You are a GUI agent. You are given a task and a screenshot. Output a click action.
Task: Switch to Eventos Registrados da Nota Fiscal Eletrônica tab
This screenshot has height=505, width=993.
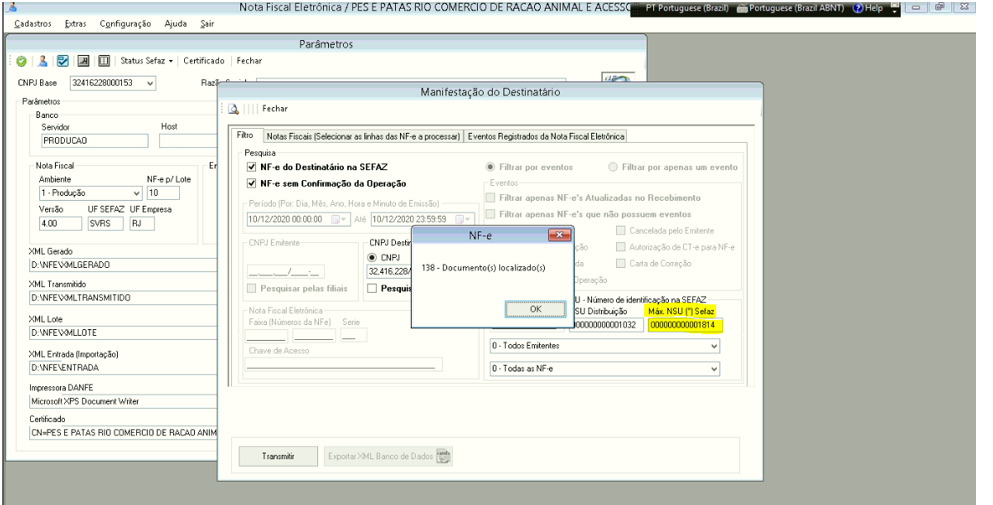(546, 136)
